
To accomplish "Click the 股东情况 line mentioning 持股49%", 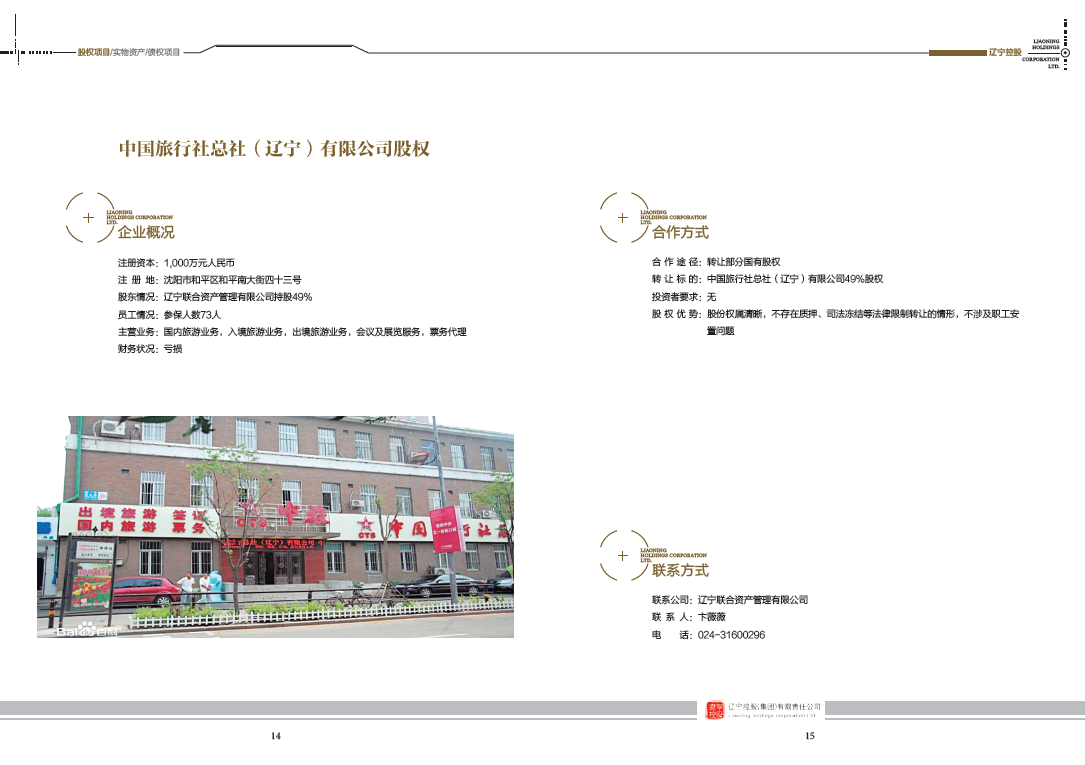I will pyautogui.click(x=215, y=297).
